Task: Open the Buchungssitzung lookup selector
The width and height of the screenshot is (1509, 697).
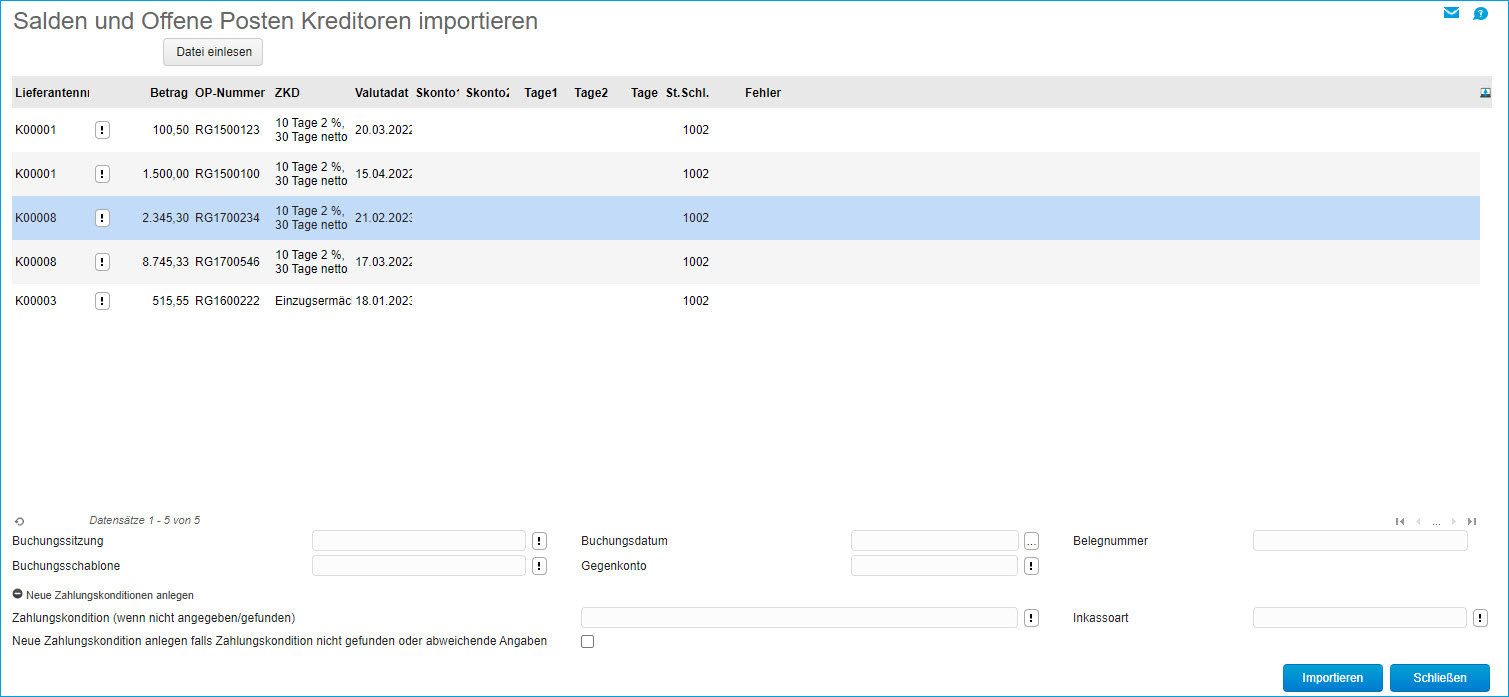Action: point(539,541)
